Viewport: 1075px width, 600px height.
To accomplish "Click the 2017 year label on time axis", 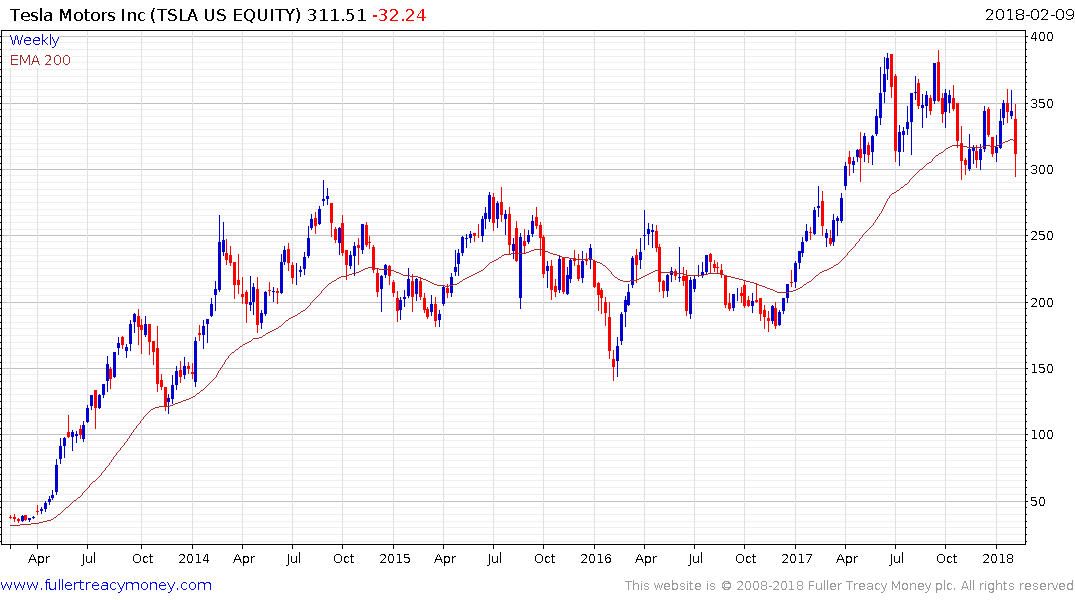I will [x=797, y=558].
